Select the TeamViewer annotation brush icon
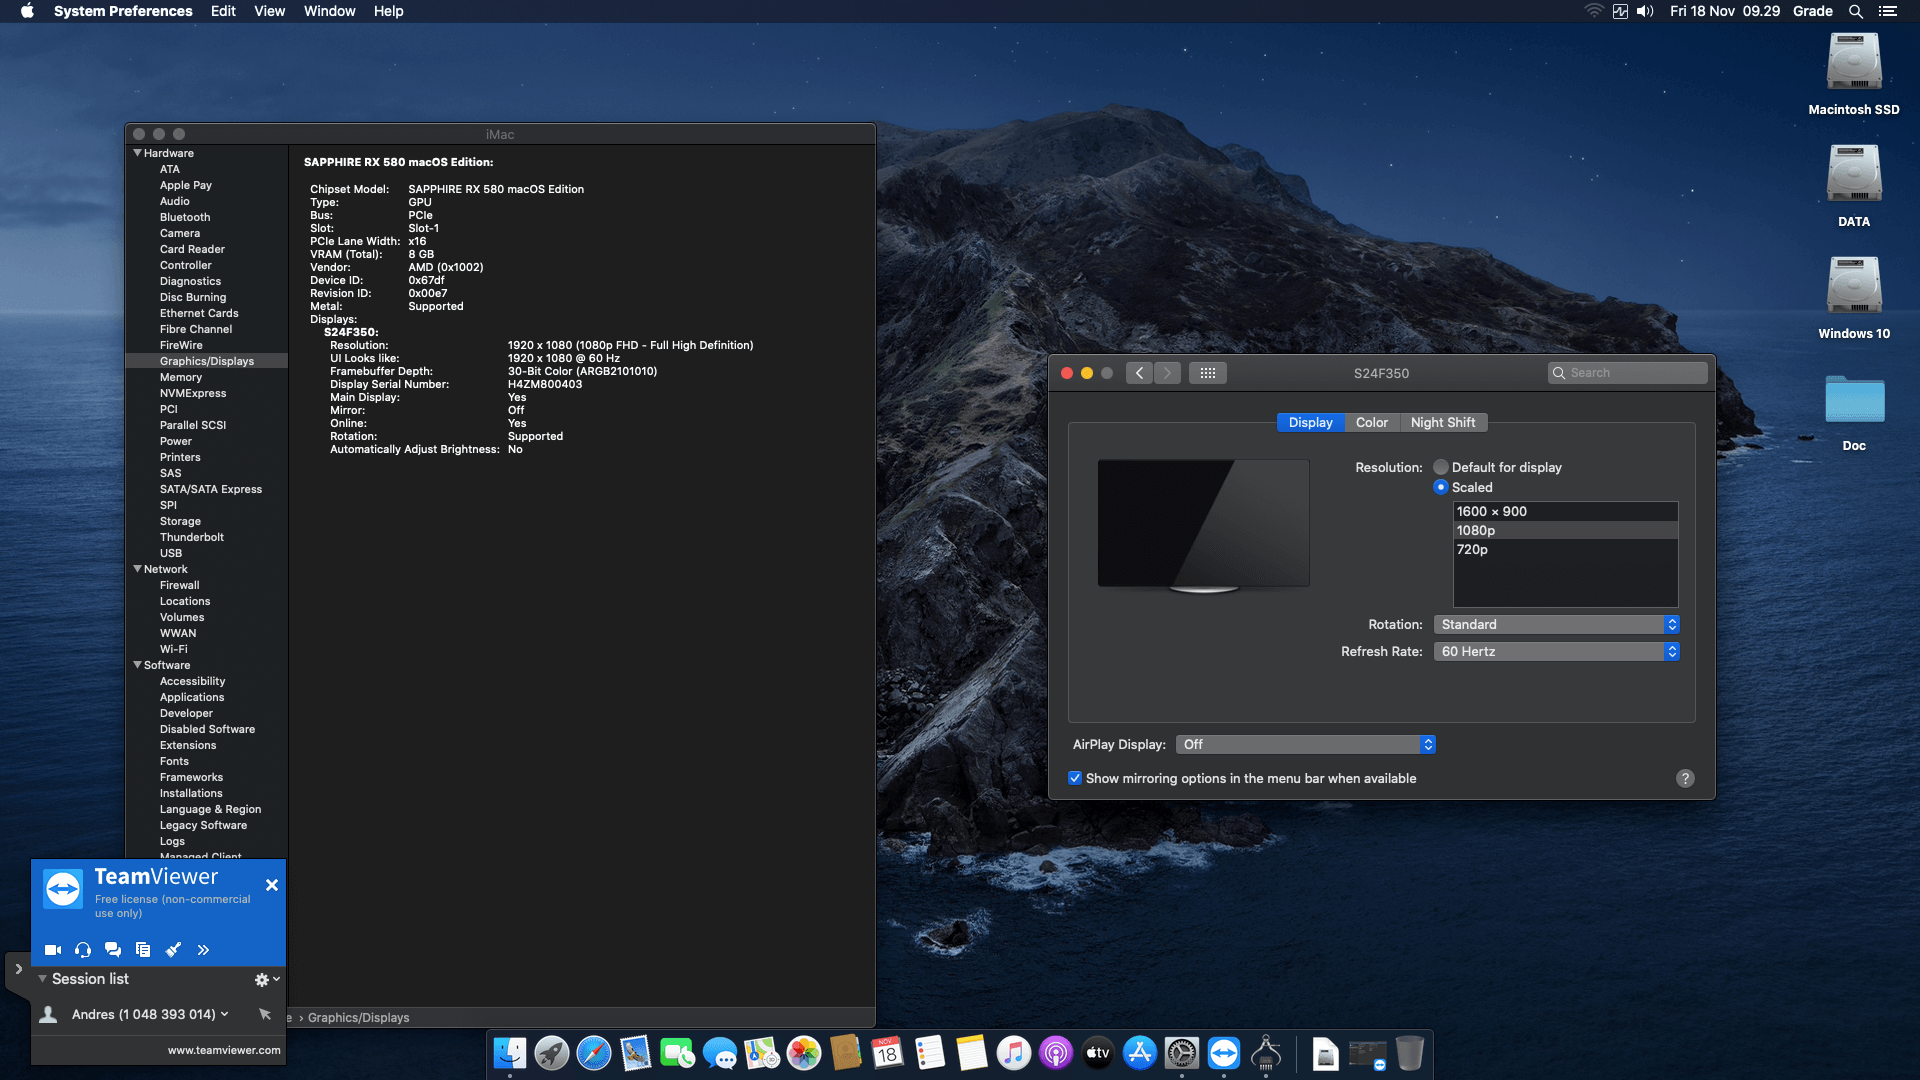 (173, 950)
